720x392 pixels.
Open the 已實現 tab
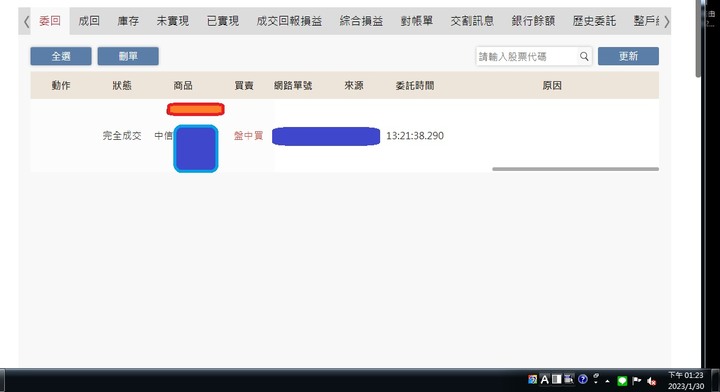pos(223,21)
